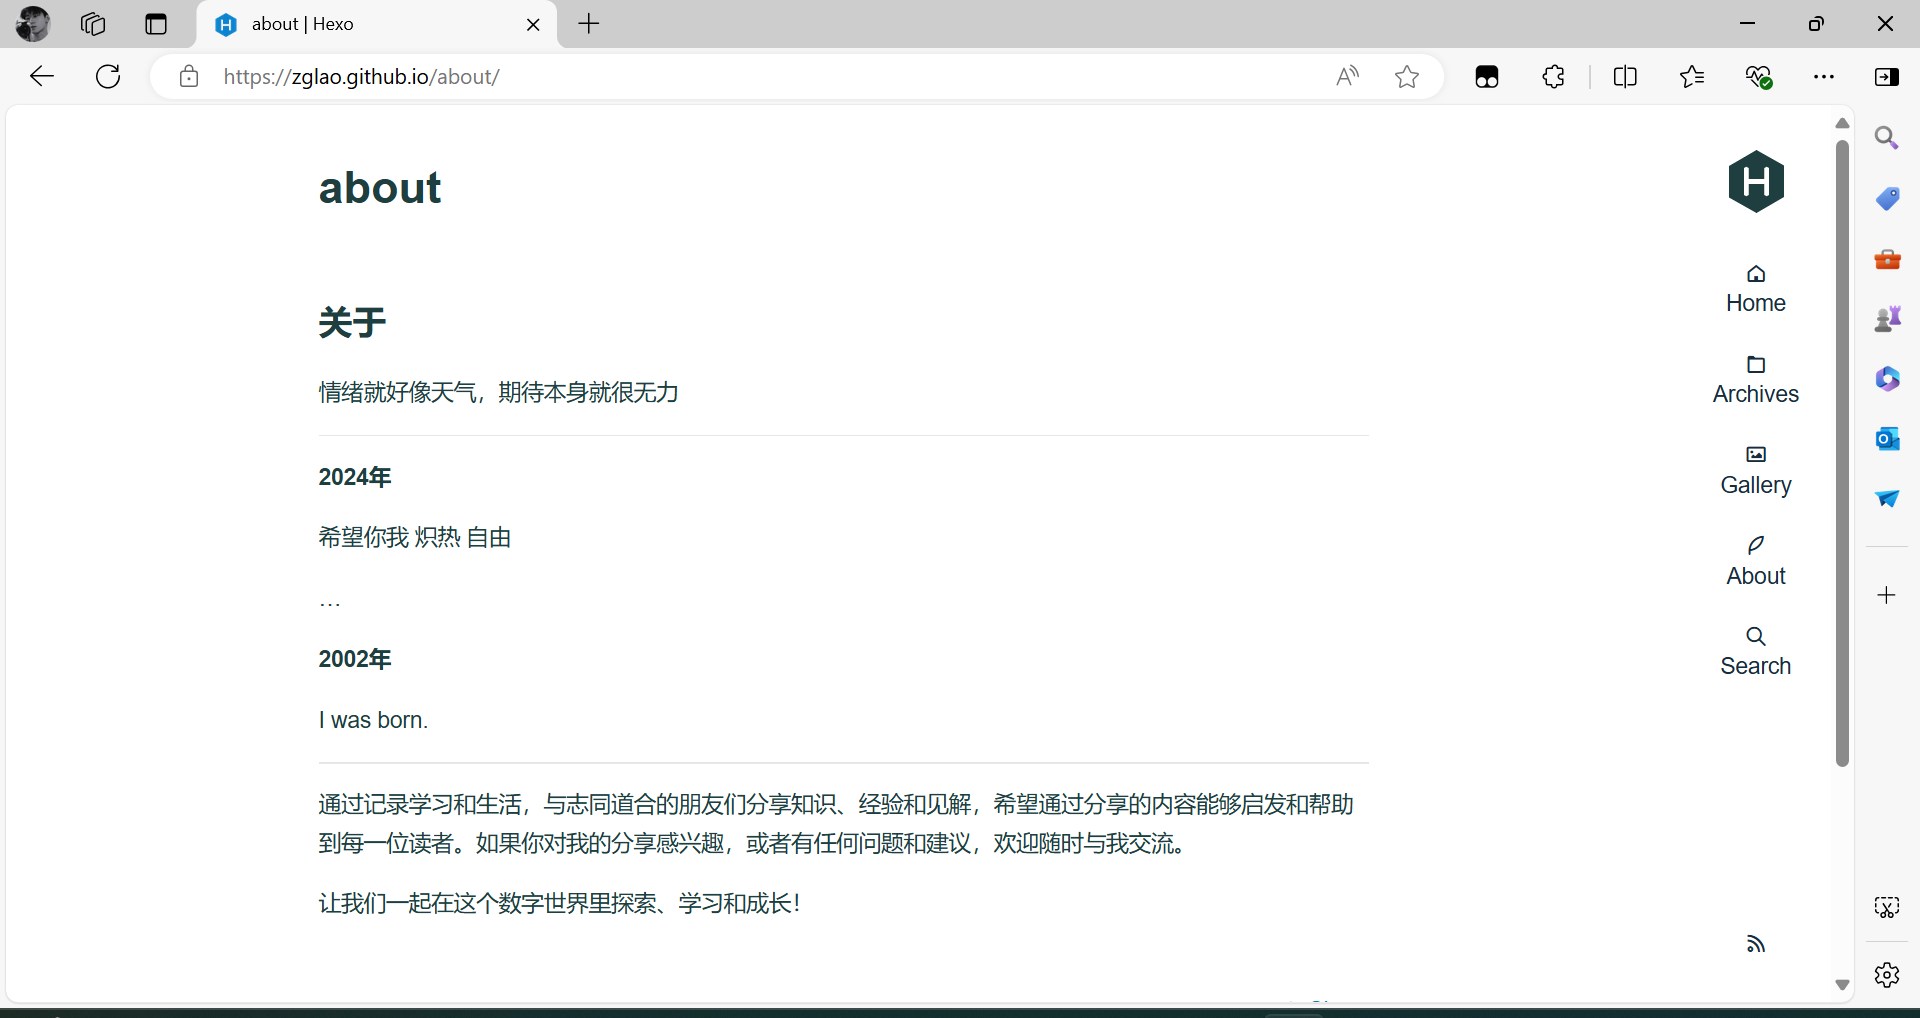Open the Extensions puzzle icon
The image size is (1920, 1018).
[x=1553, y=76]
